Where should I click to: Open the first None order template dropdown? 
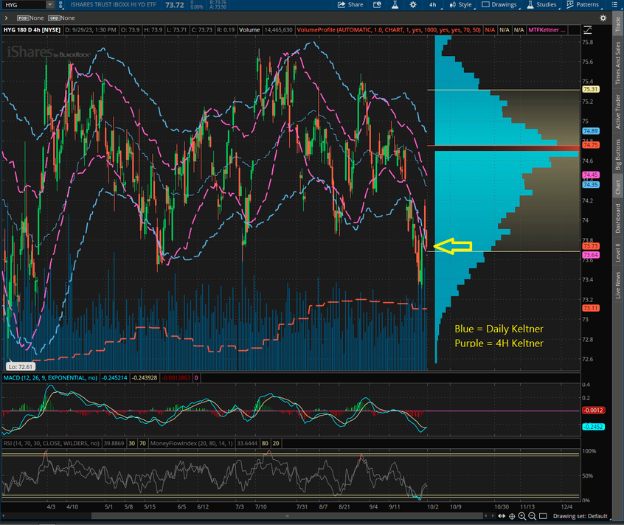[x=31, y=18]
